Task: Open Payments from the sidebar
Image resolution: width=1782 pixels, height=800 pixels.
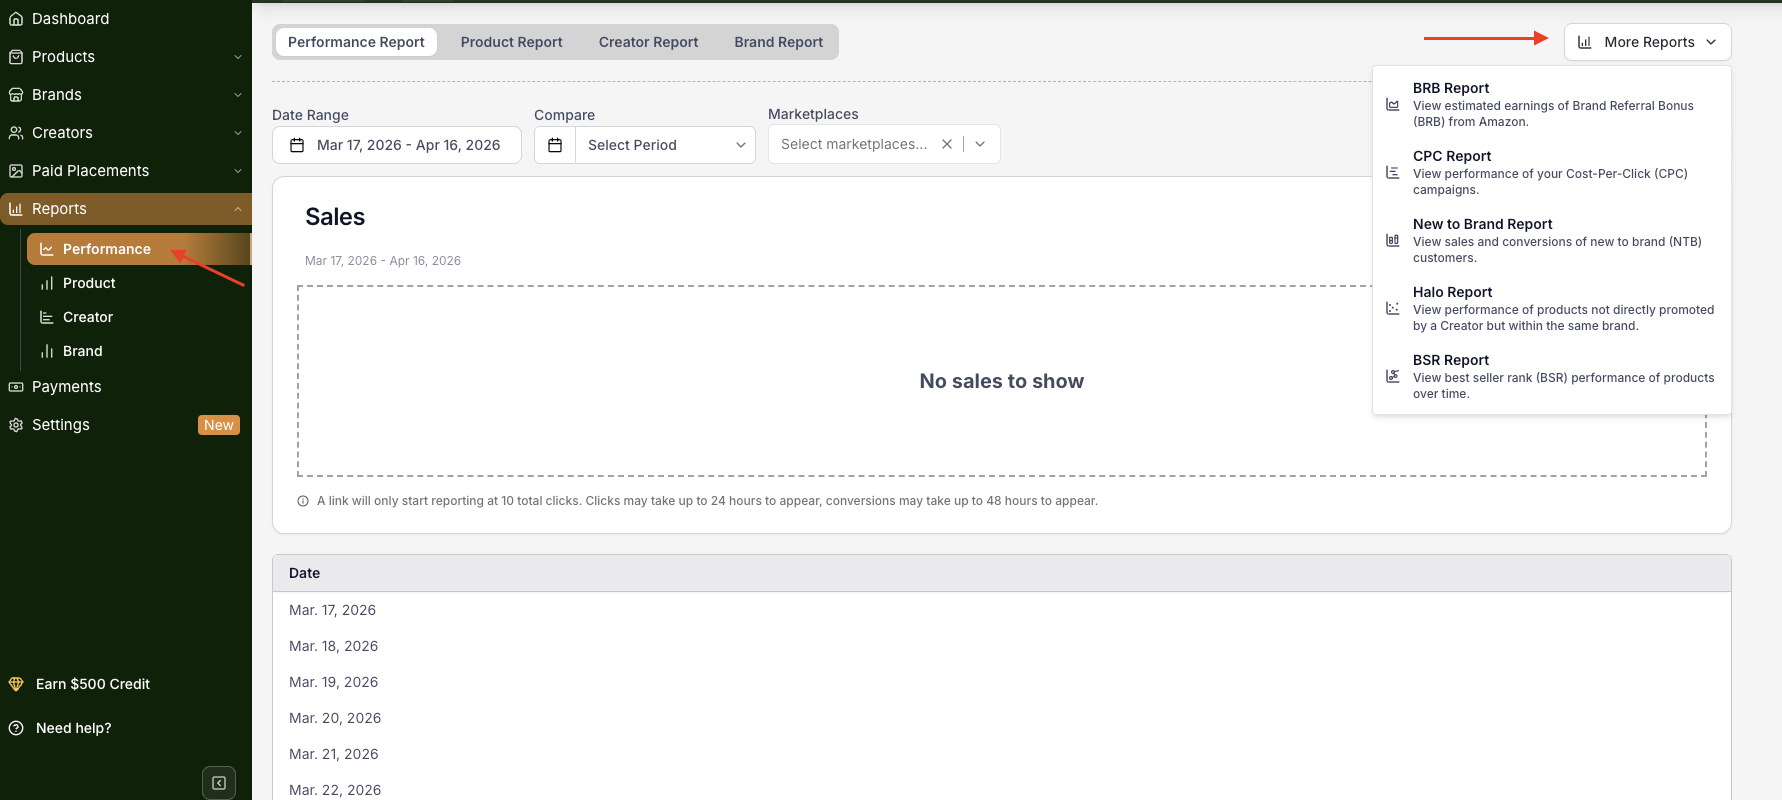Action: (x=126, y=387)
